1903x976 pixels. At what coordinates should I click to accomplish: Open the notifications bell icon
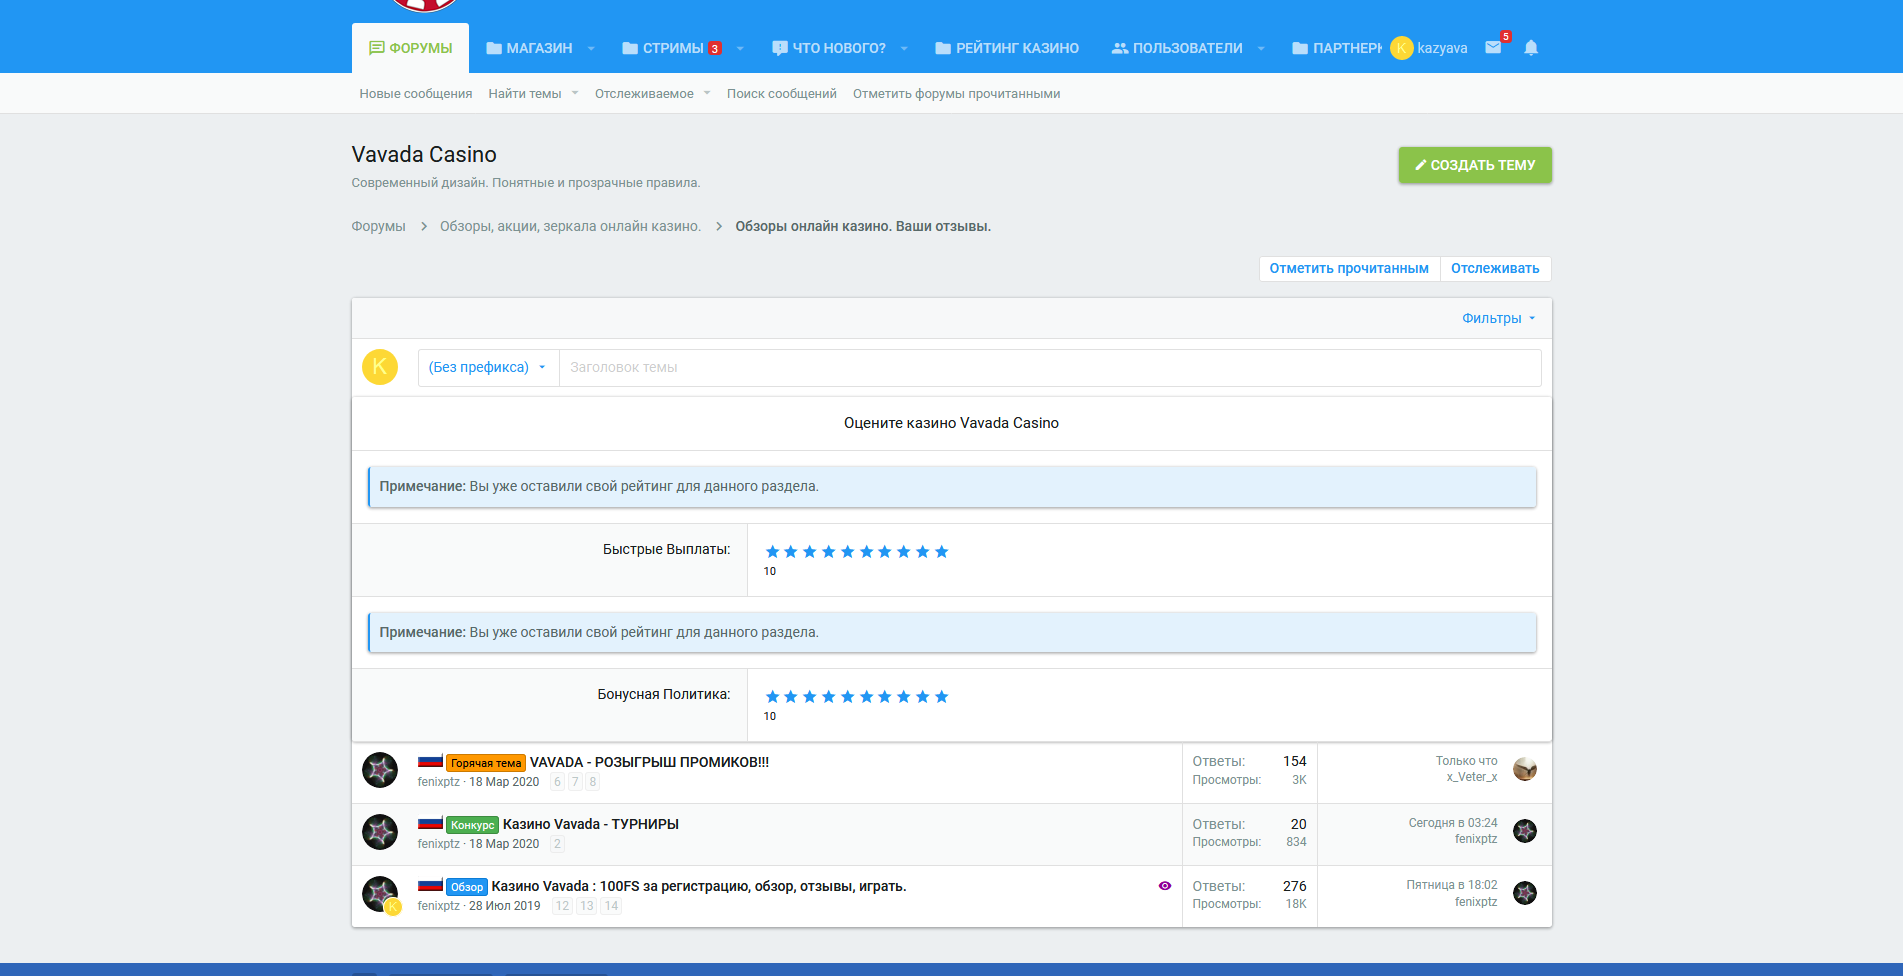1531,48
